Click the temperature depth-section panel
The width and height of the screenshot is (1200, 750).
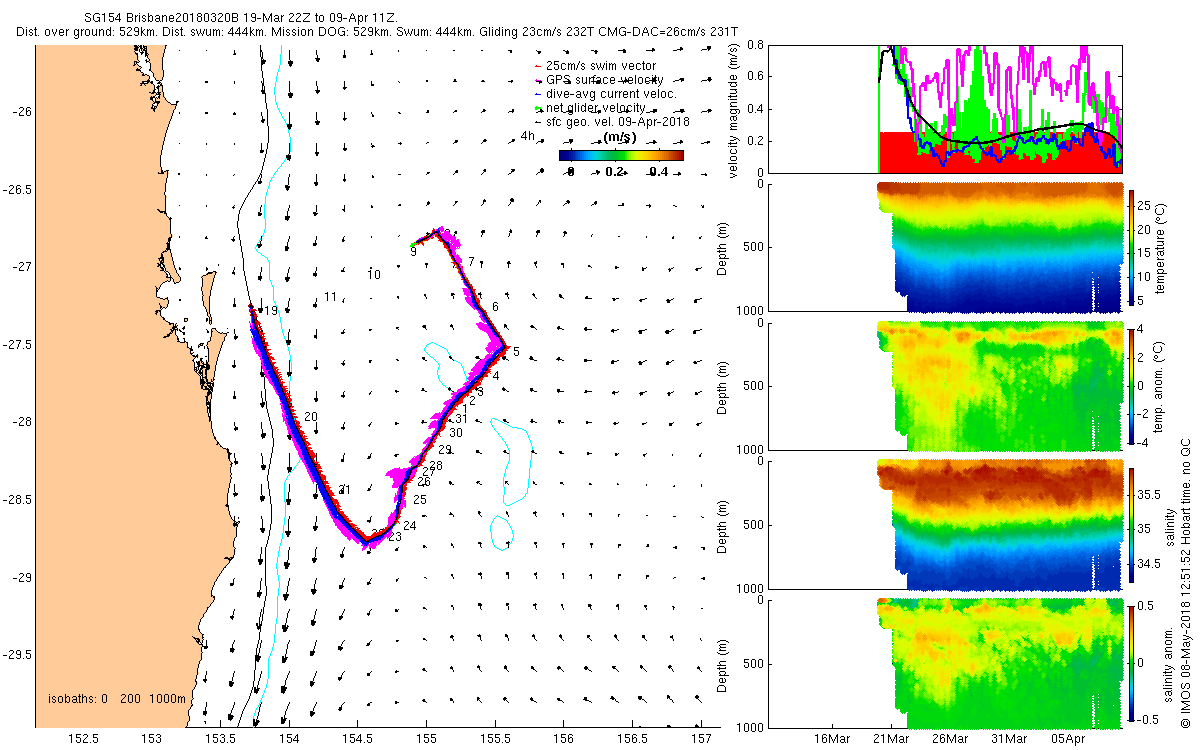click(x=945, y=247)
